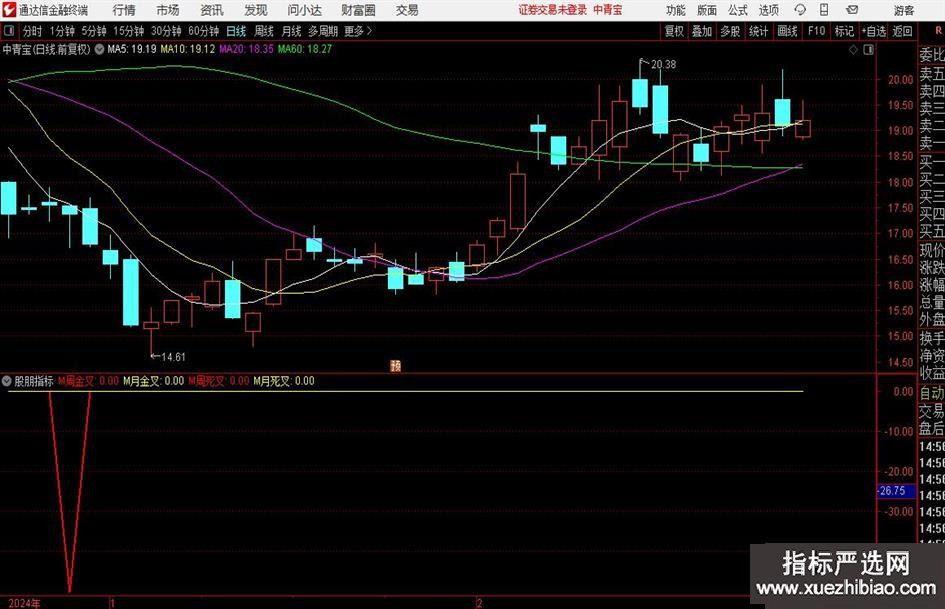Viewport: 945px width, 609px height.
Task: Click the MA20: 18.35 label
Action: 246,49
